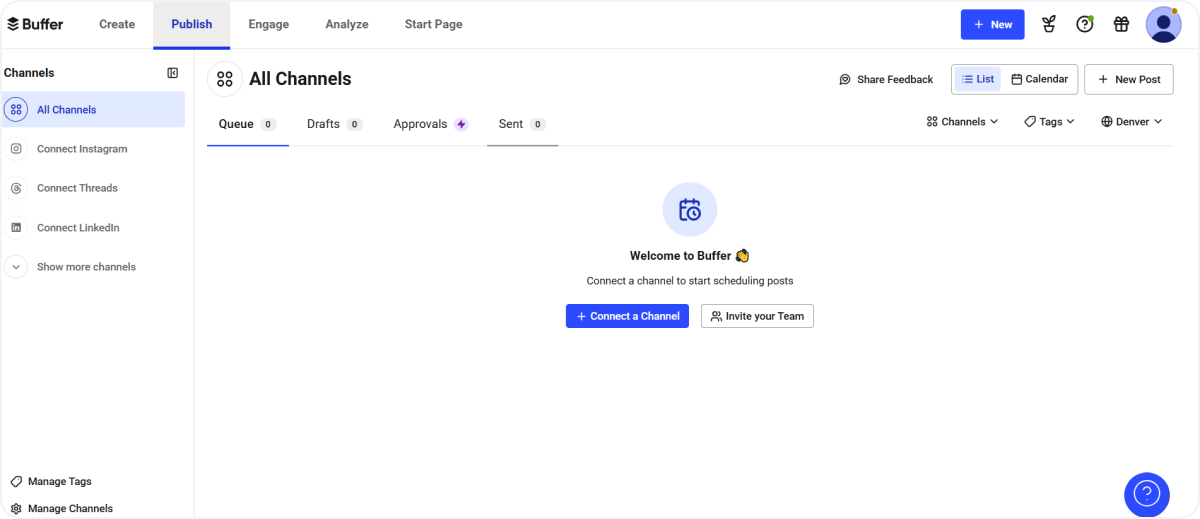The width and height of the screenshot is (1200, 519).
Task: Click the LinkedIn icon
Action: point(16,228)
